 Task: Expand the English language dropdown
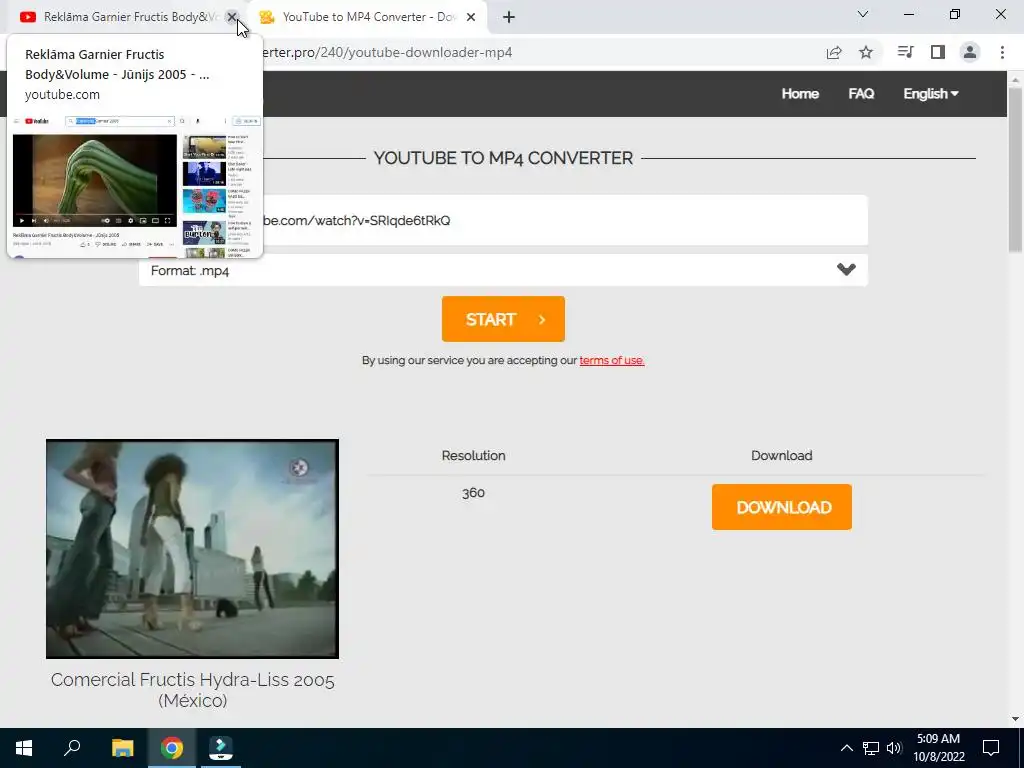[931, 94]
